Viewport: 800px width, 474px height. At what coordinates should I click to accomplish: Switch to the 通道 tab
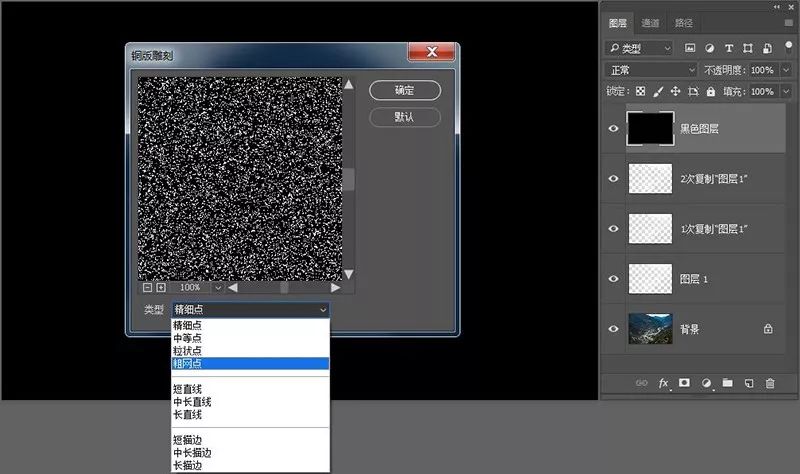tap(650, 23)
